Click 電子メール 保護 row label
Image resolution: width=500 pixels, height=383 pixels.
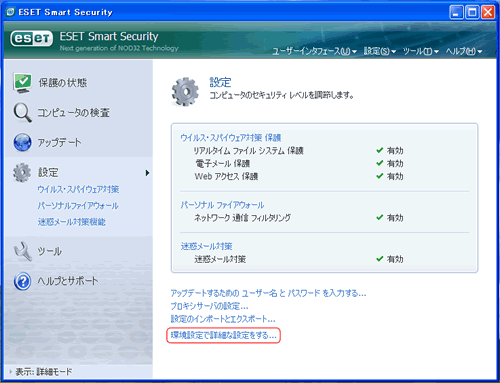pyautogui.click(x=223, y=163)
